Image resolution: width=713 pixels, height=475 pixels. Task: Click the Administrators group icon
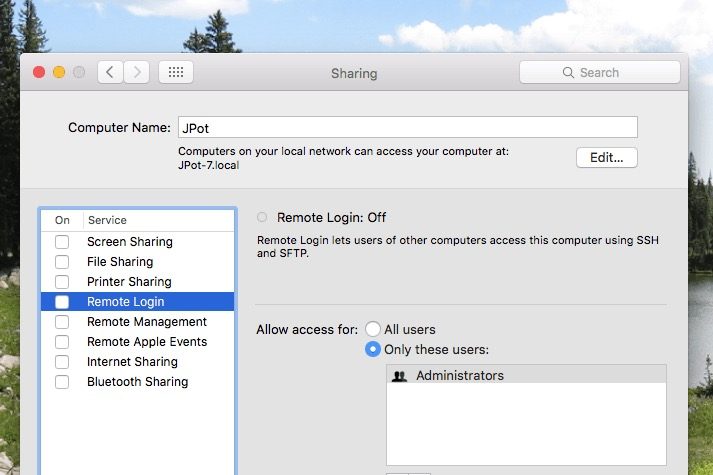[x=400, y=376]
